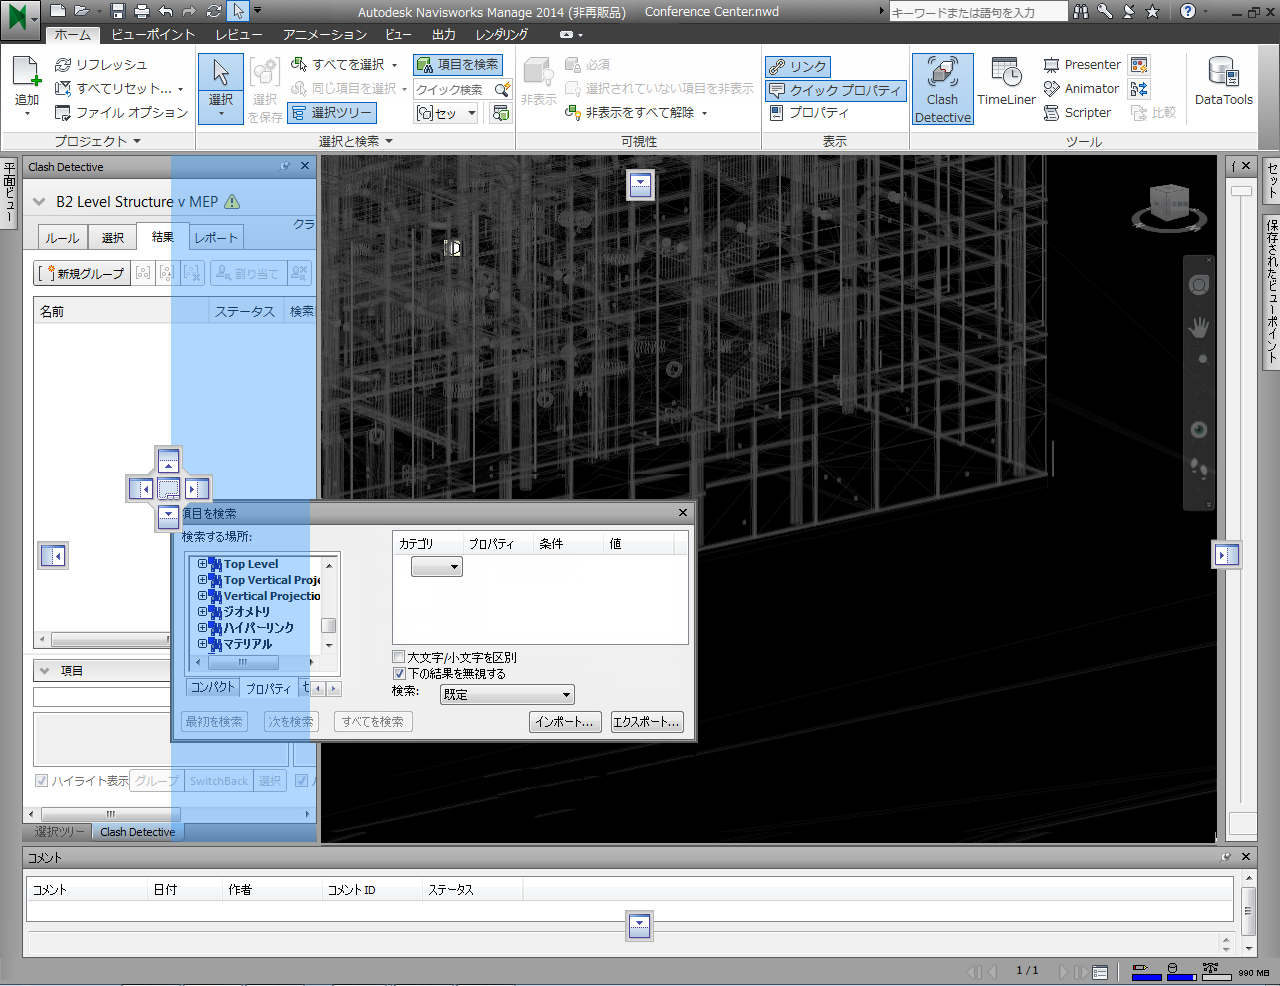Toggle ハイライト表示 checkbox

coord(42,781)
